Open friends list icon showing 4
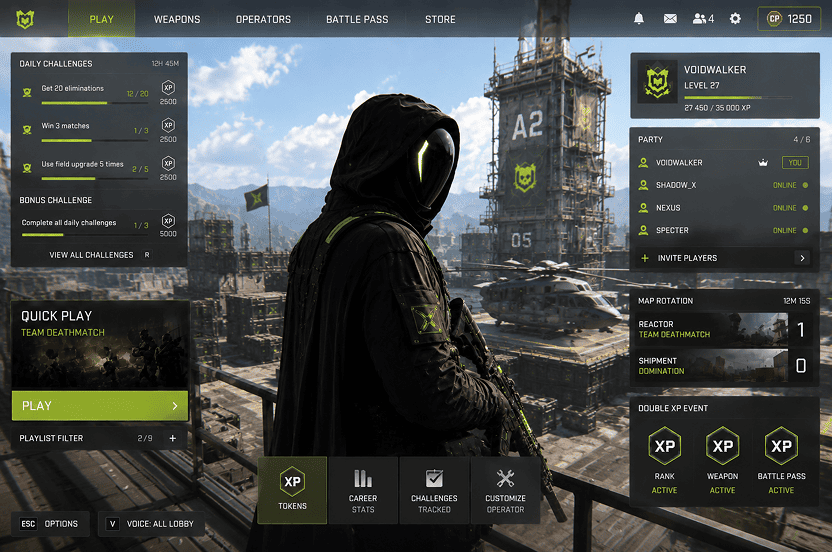The image size is (832, 552). pyautogui.click(x=703, y=19)
